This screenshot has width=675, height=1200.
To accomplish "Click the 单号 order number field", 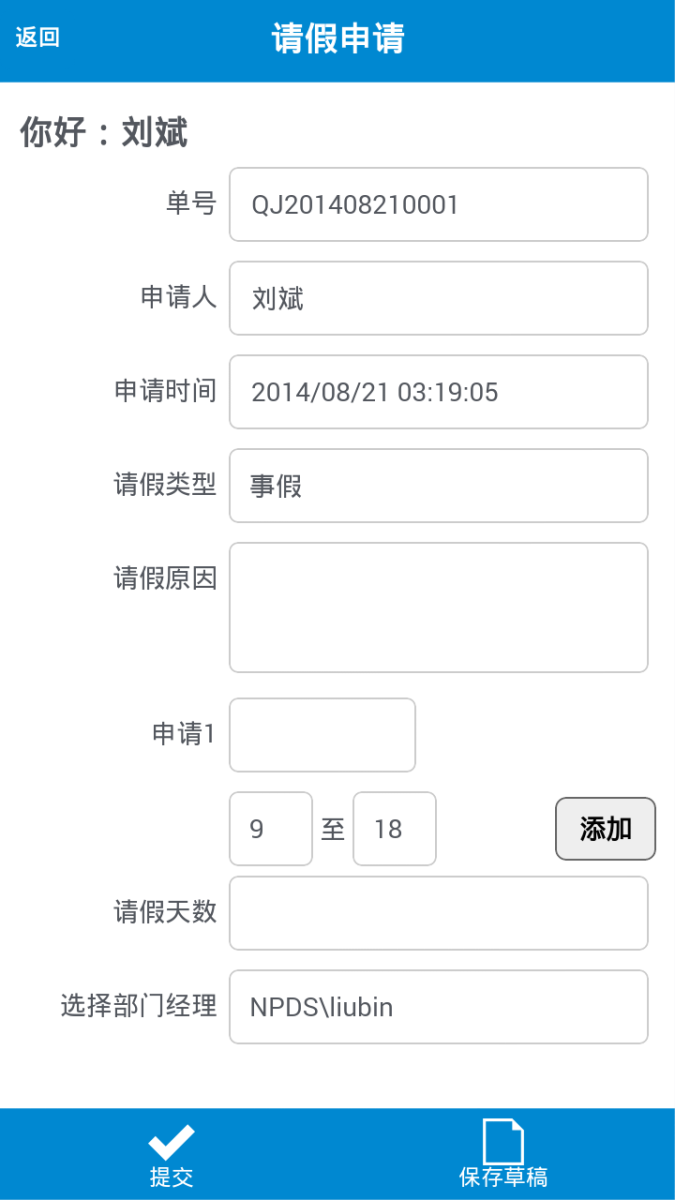I will pos(438,205).
